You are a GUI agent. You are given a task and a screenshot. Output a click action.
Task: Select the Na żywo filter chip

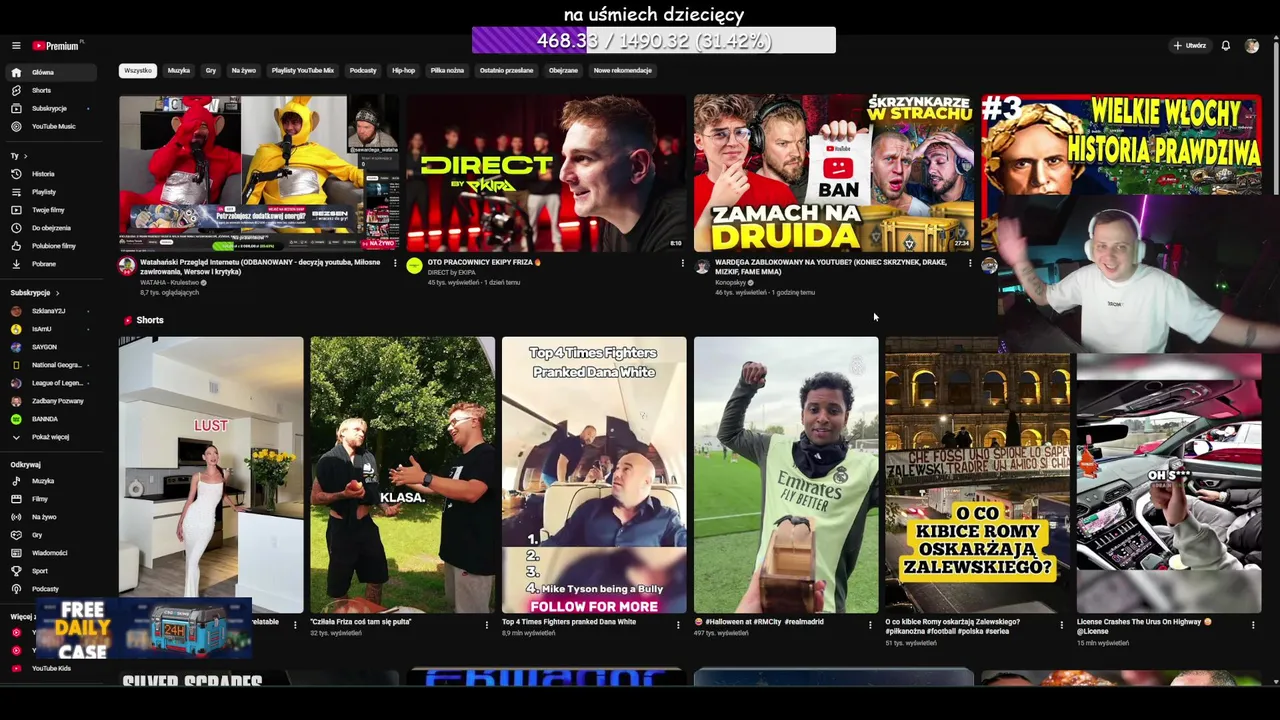point(244,71)
